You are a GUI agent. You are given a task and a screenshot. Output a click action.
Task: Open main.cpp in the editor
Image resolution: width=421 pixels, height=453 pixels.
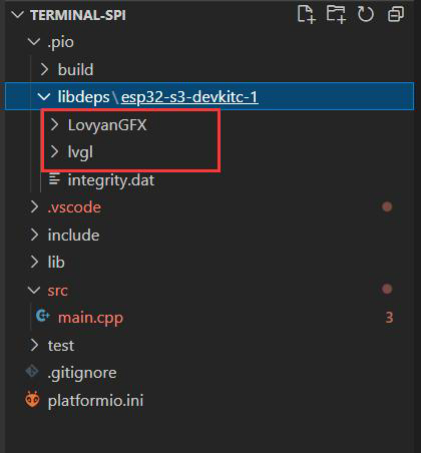(91, 317)
